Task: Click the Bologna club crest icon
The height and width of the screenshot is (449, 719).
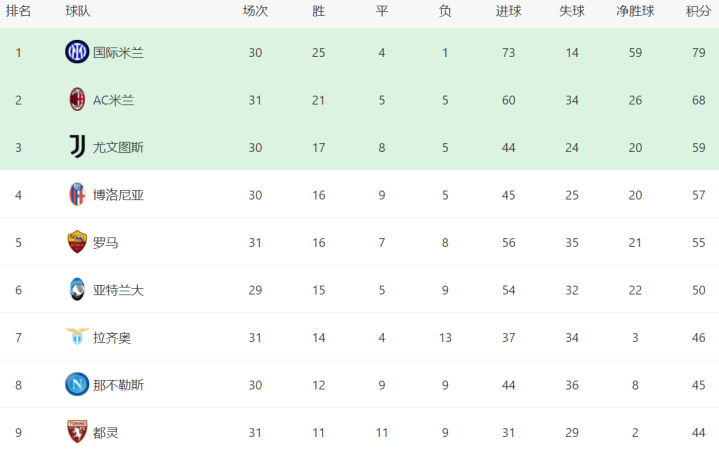Action: click(x=77, y=194)
